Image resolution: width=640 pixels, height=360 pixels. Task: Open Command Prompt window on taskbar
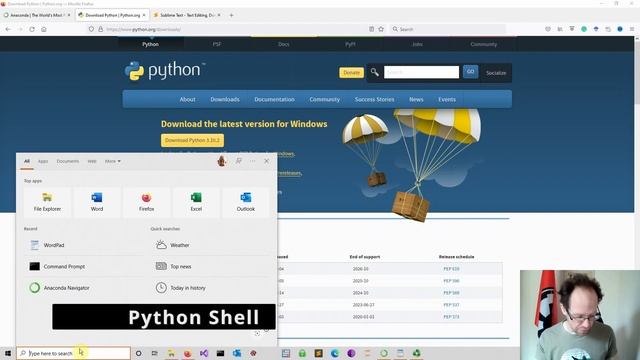click(x=220, y=353)
